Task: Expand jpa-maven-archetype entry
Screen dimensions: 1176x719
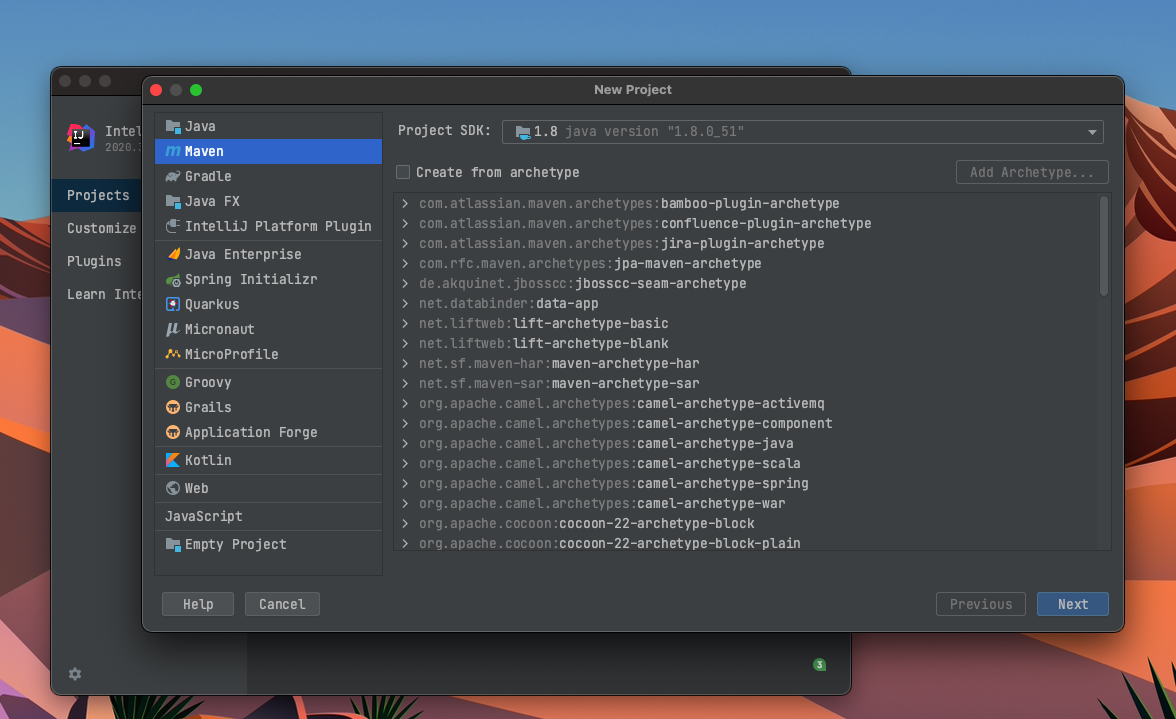Action: pos(405,263)
